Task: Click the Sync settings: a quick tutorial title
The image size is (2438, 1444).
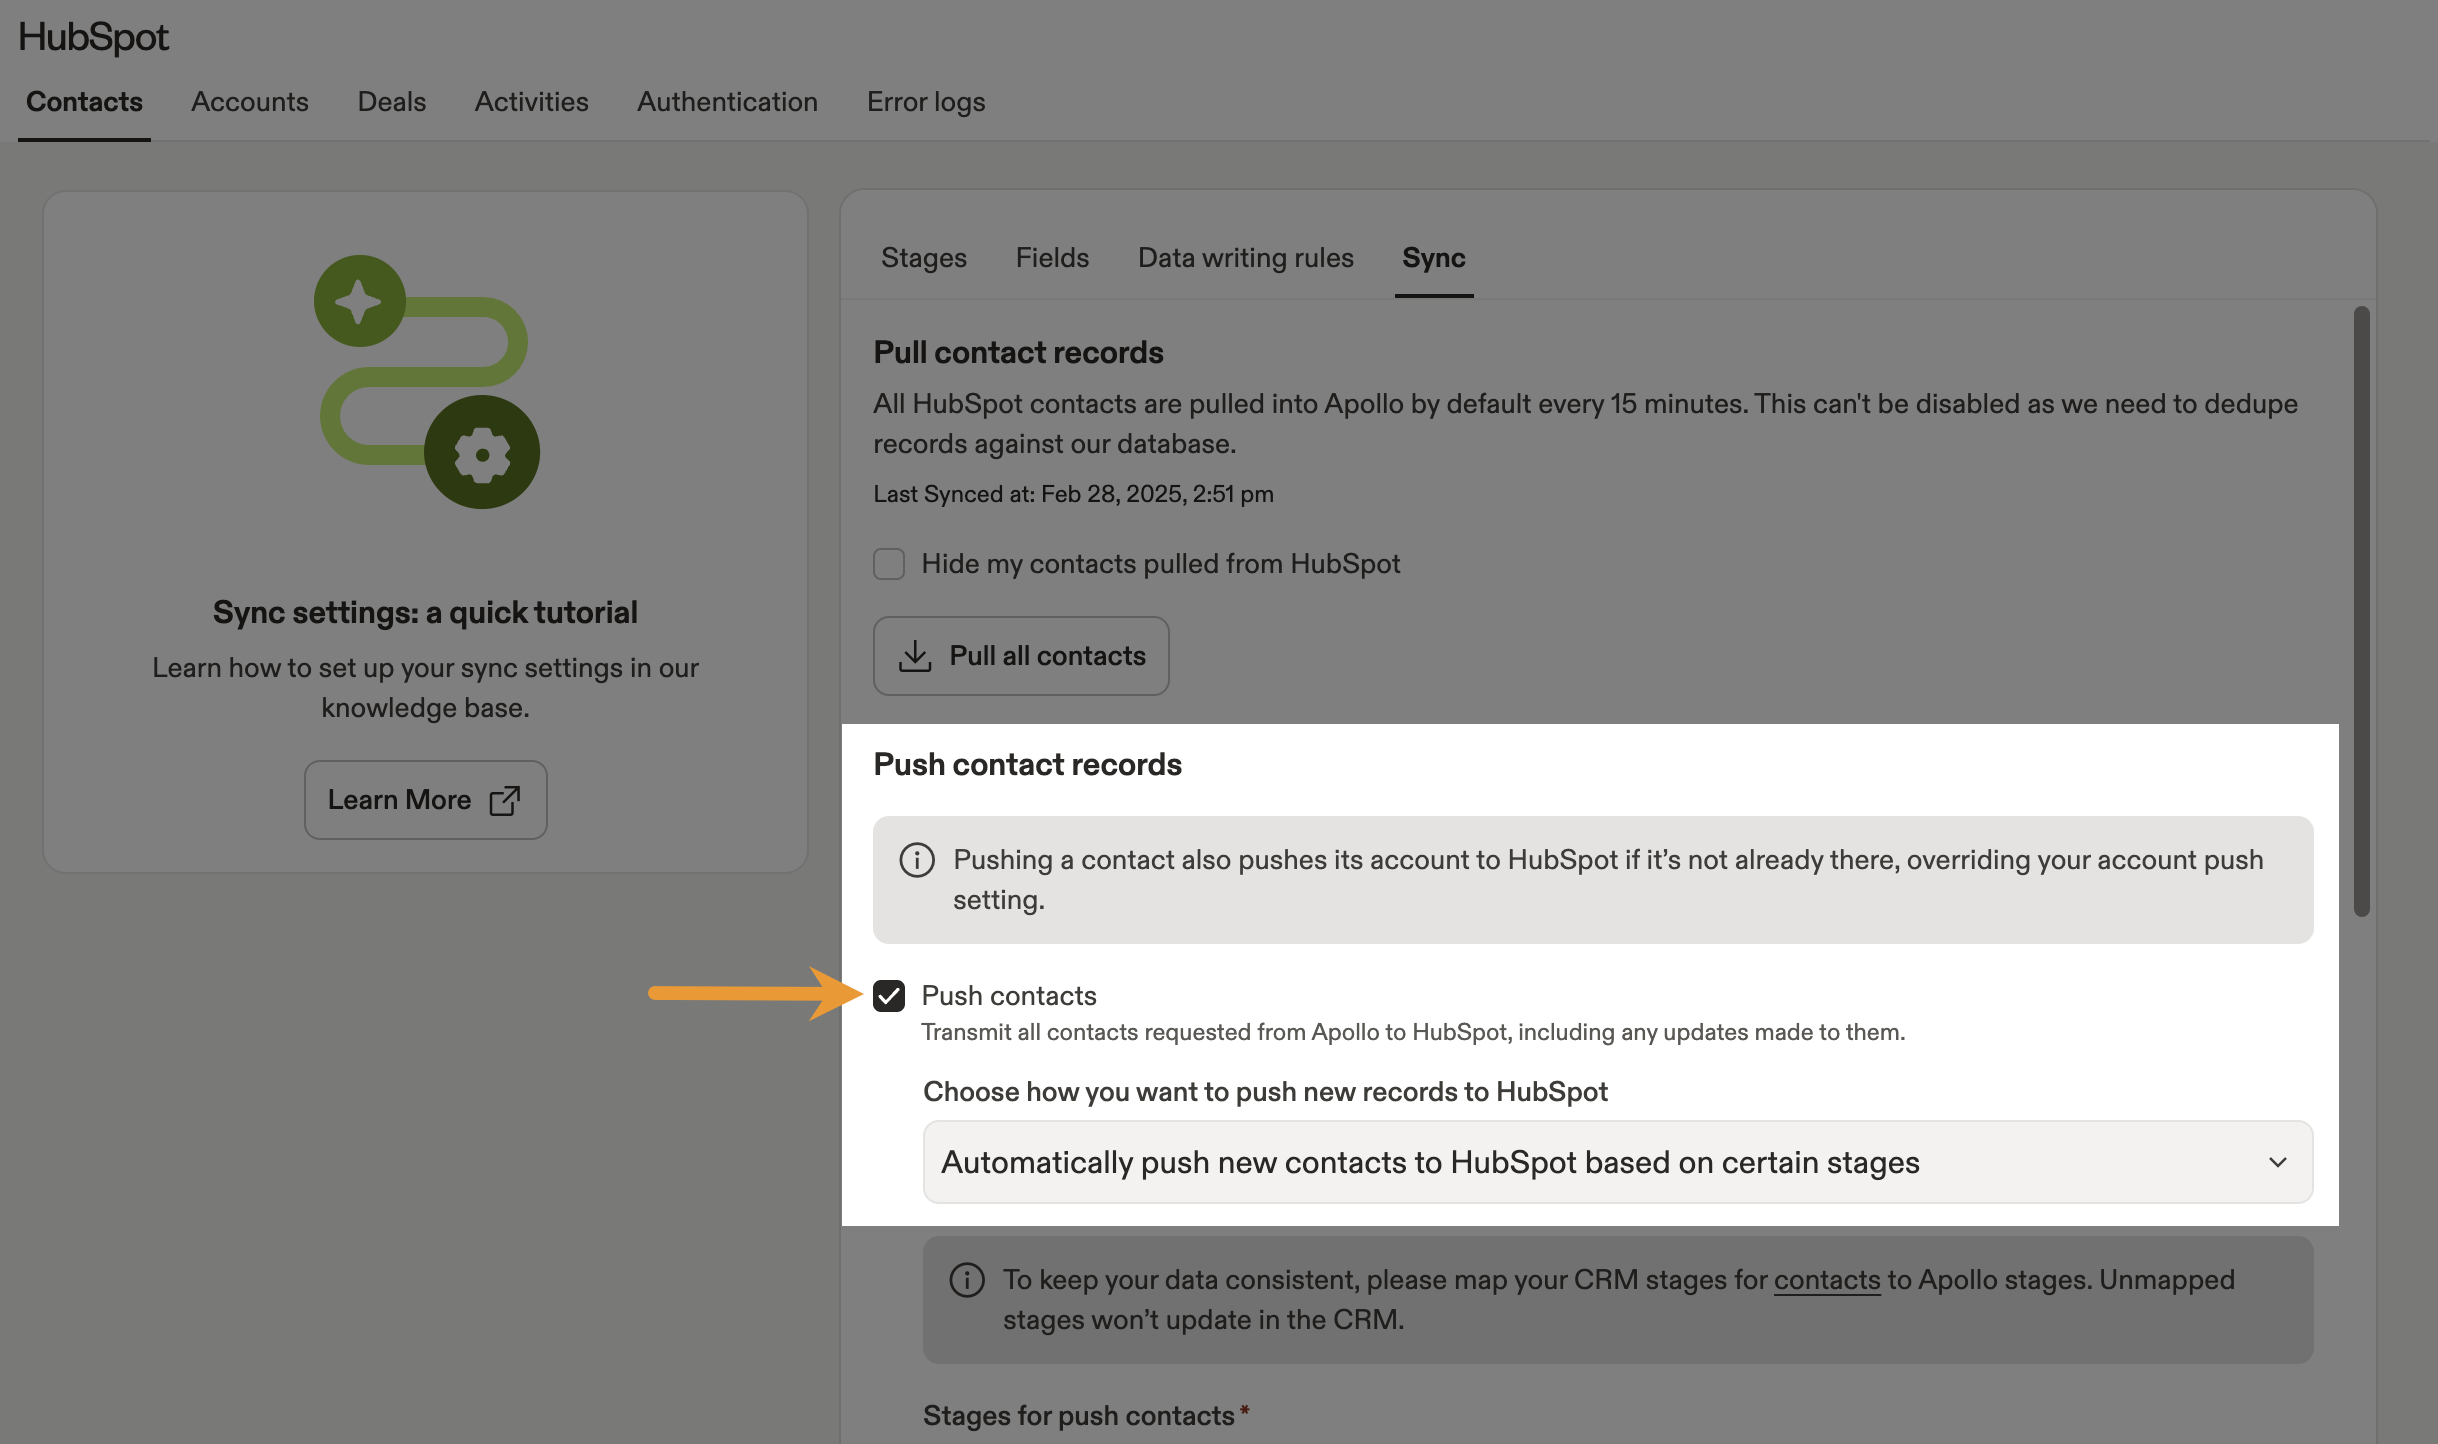Action: 425,613
